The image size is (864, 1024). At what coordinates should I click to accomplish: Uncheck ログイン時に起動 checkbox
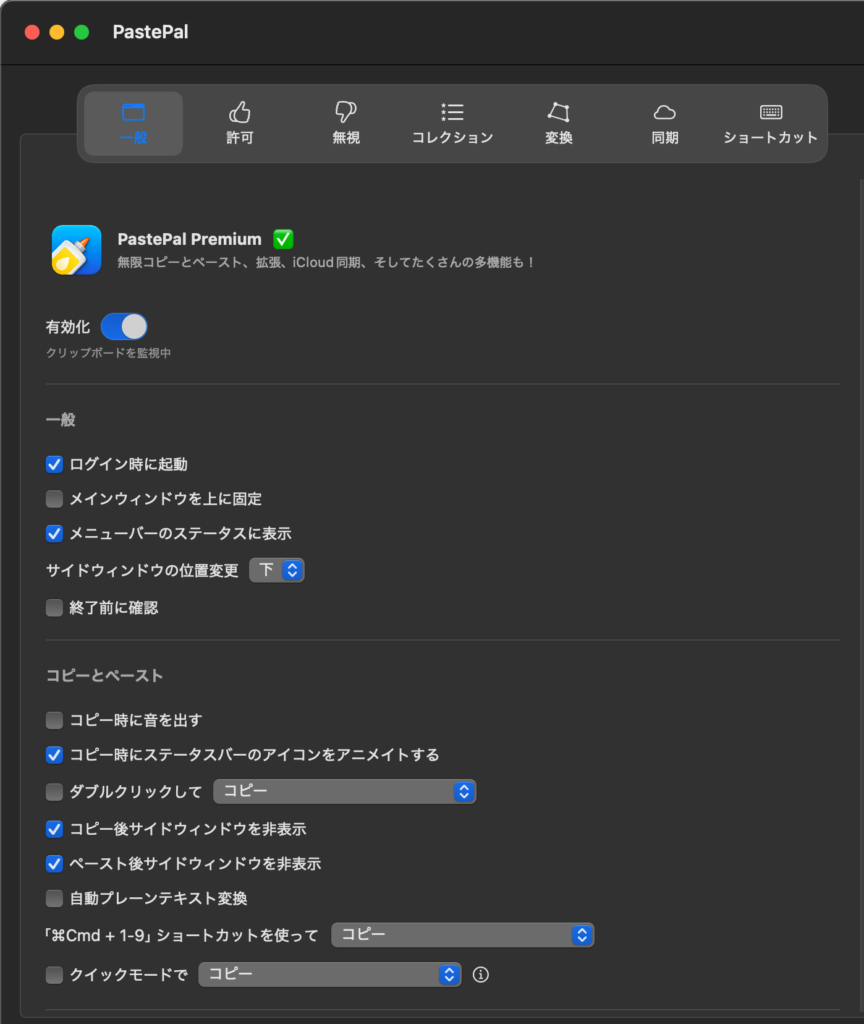tap(55, 464)
